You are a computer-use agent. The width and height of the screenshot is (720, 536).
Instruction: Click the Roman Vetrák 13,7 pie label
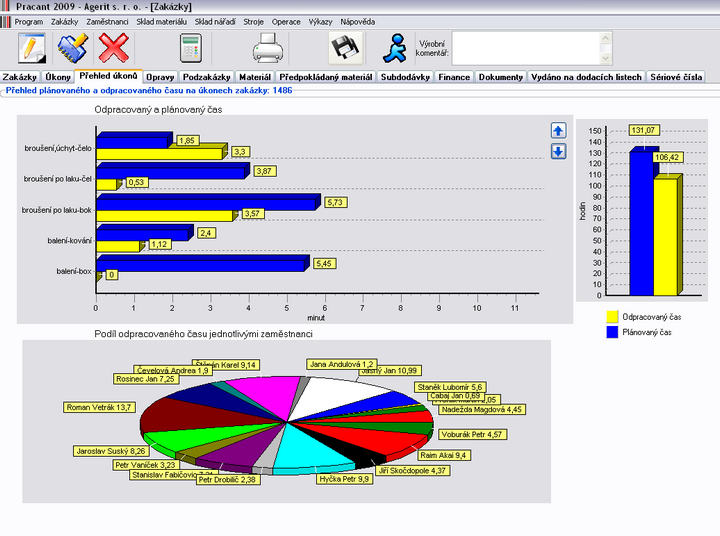tap(99, 407)
